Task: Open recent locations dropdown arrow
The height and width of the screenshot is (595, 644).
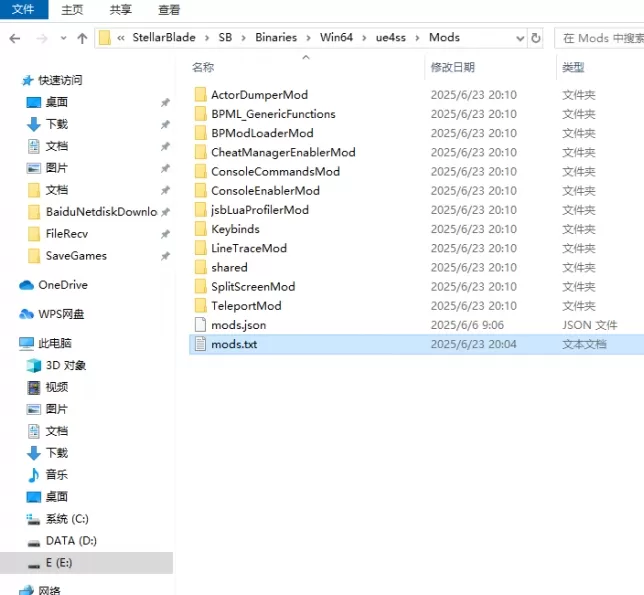Action: coord(62,38)
